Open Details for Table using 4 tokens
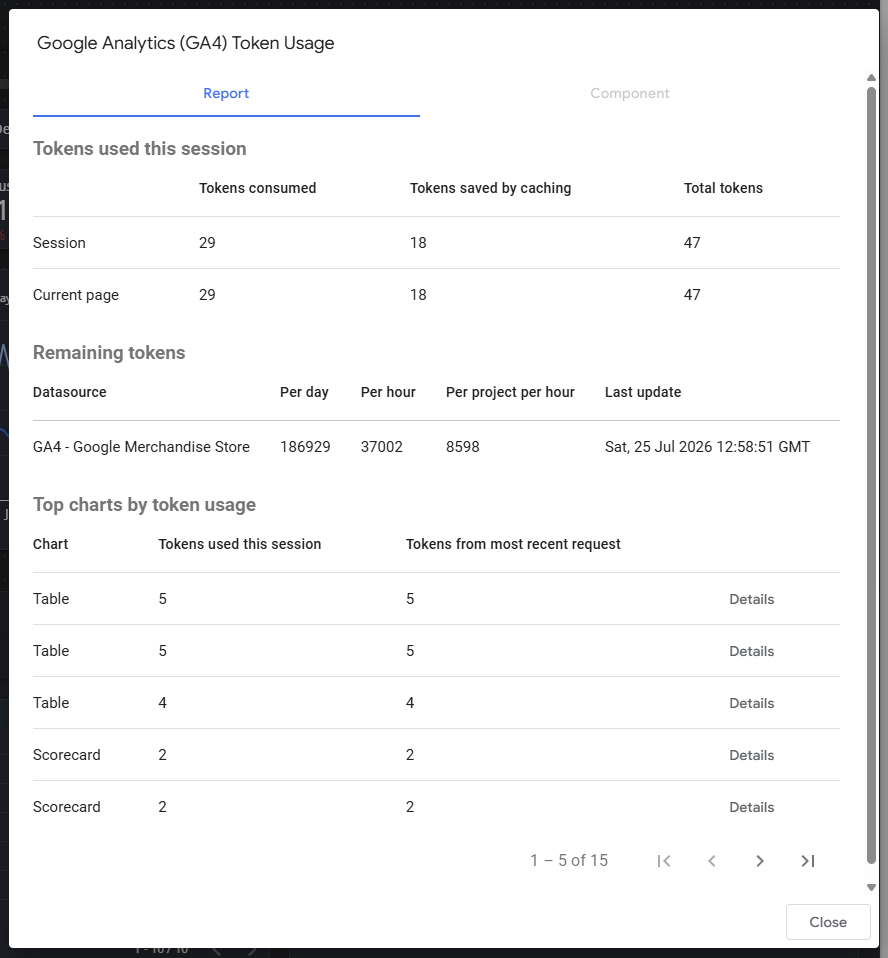The width and height of the screenshot is (888, 958). coord(752,703)
